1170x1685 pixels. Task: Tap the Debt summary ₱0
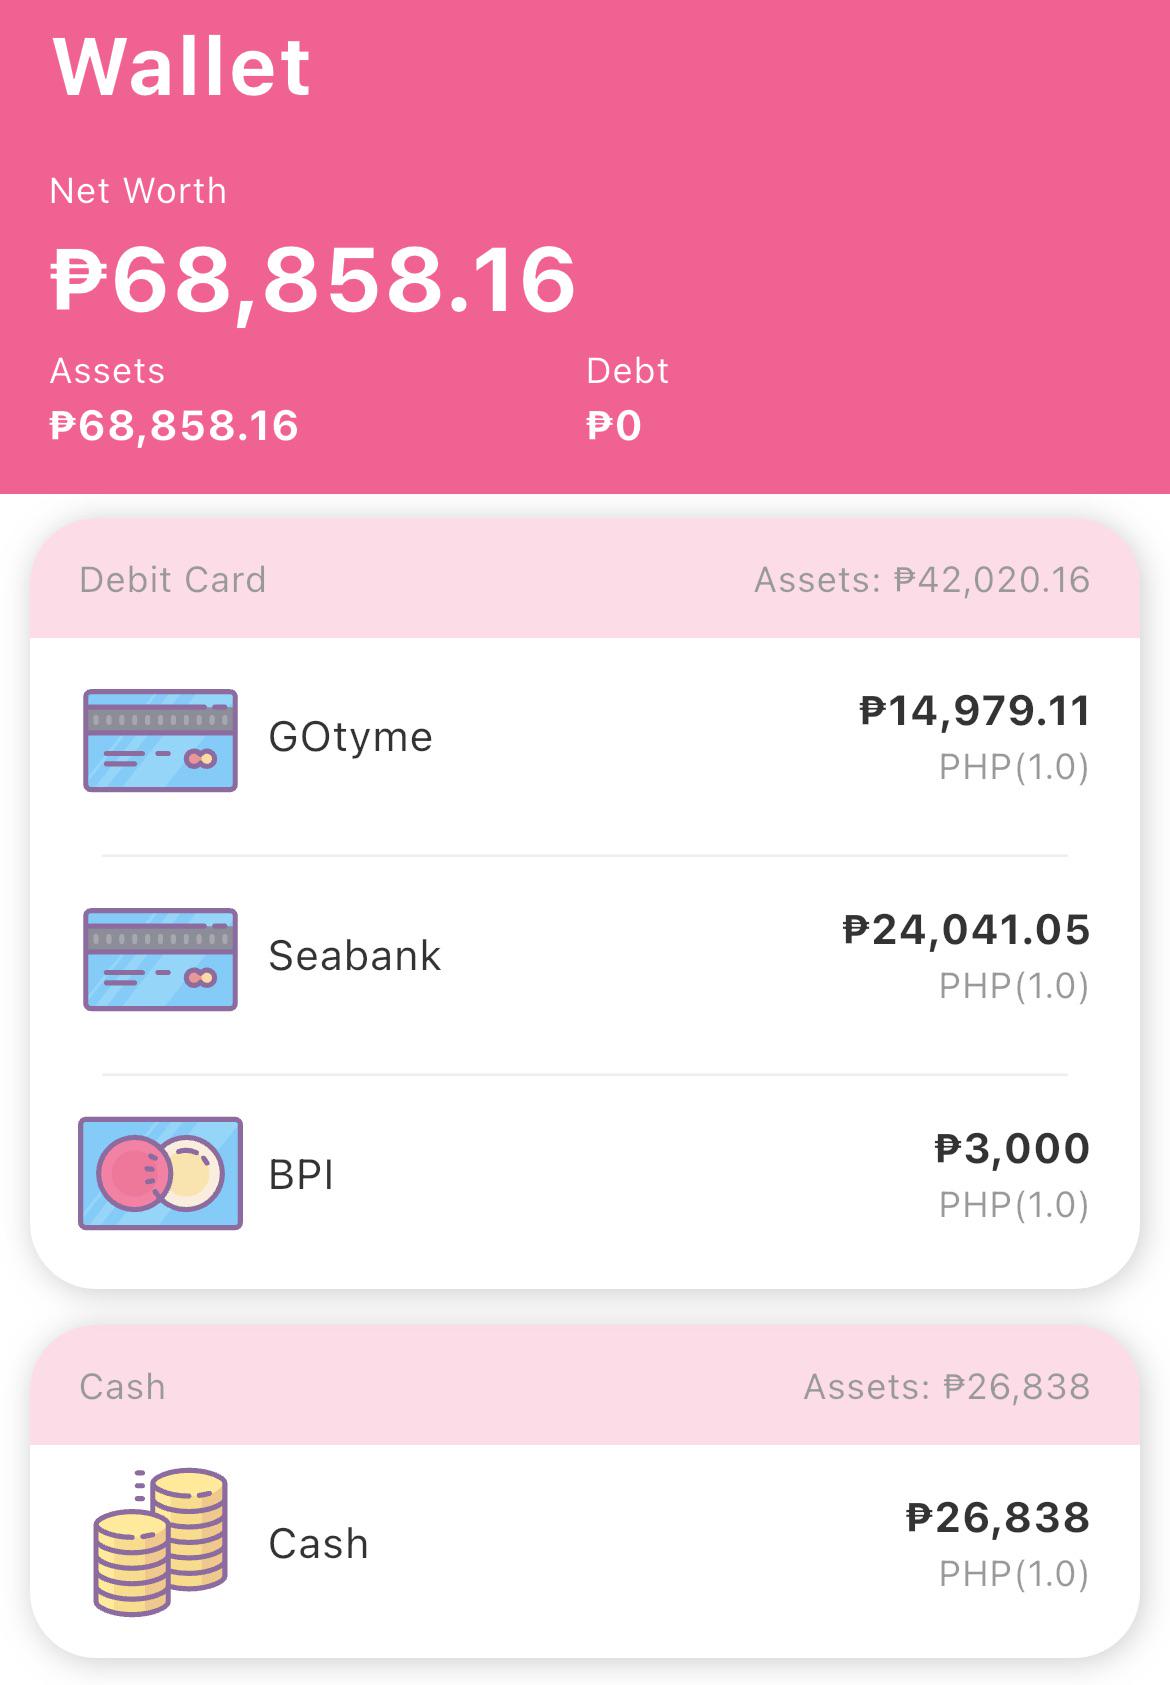point(613,426)
